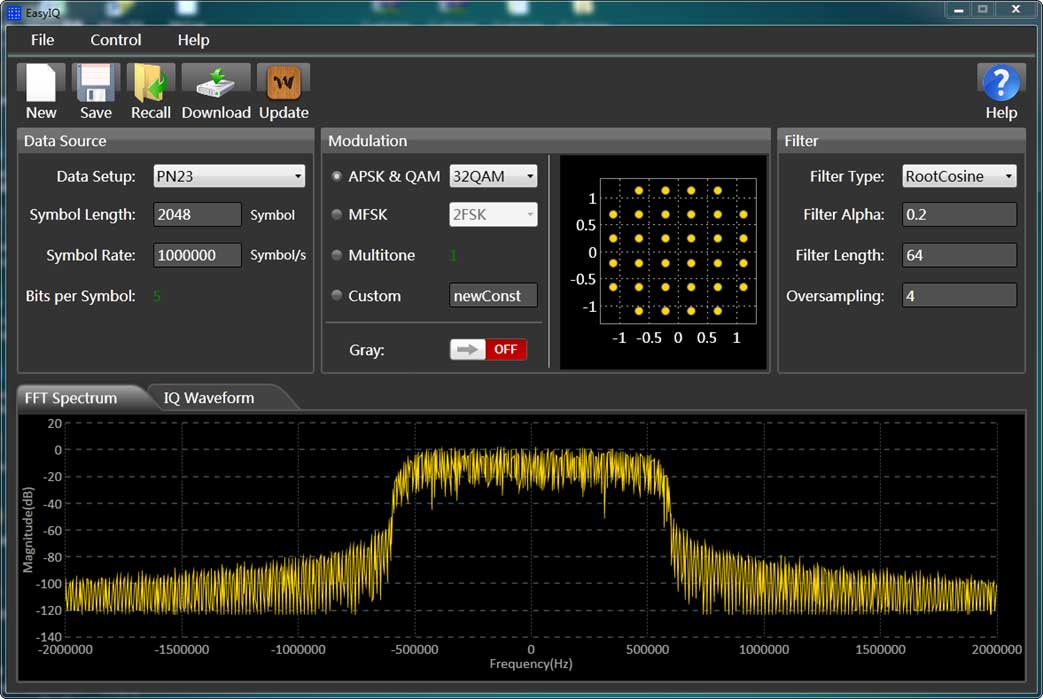Viewport: 1043px width, 699px height.
Task: Open the 32QAM modulation type dropdown
Action: [x=493, y=177]
